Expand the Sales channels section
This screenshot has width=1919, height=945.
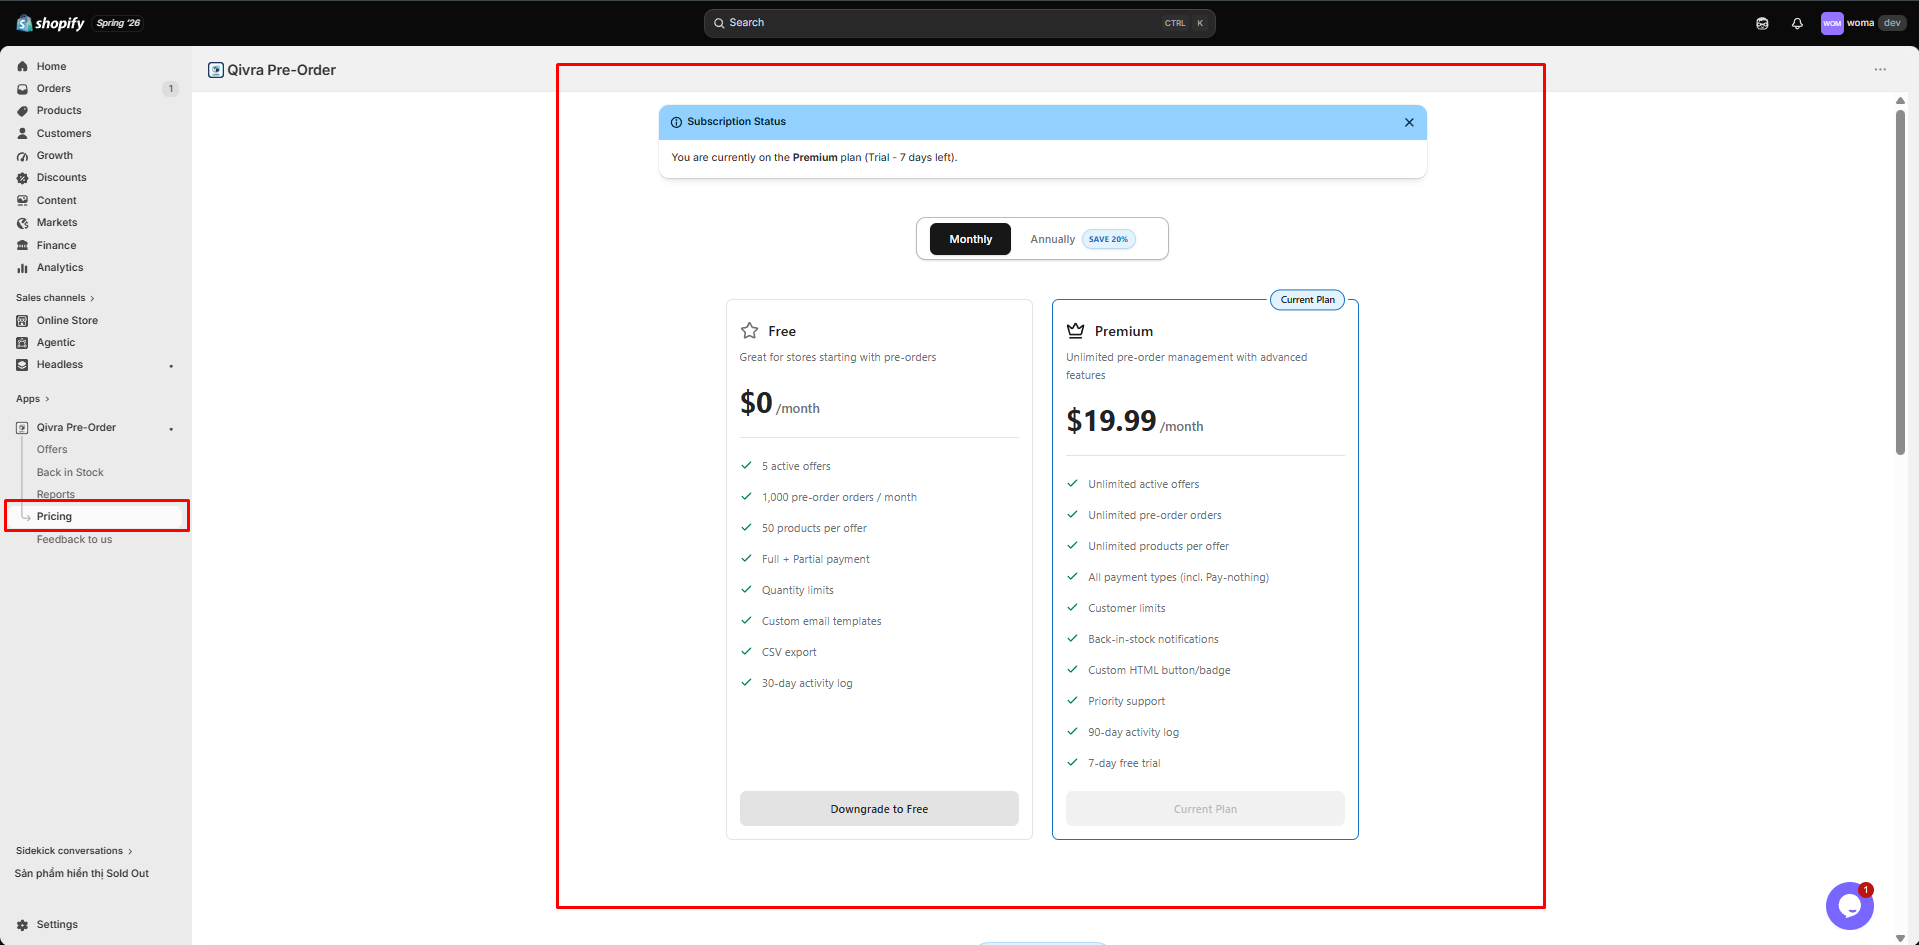click(x=55, y=298)
